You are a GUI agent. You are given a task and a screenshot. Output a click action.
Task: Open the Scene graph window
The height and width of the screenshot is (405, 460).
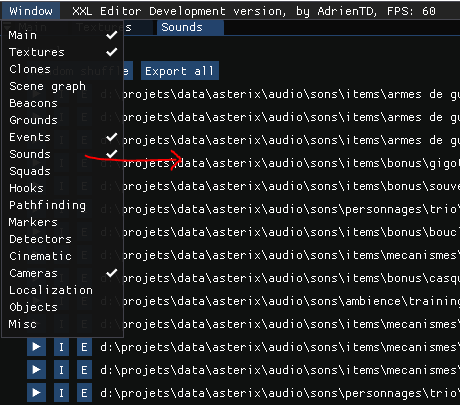[63, 86]
